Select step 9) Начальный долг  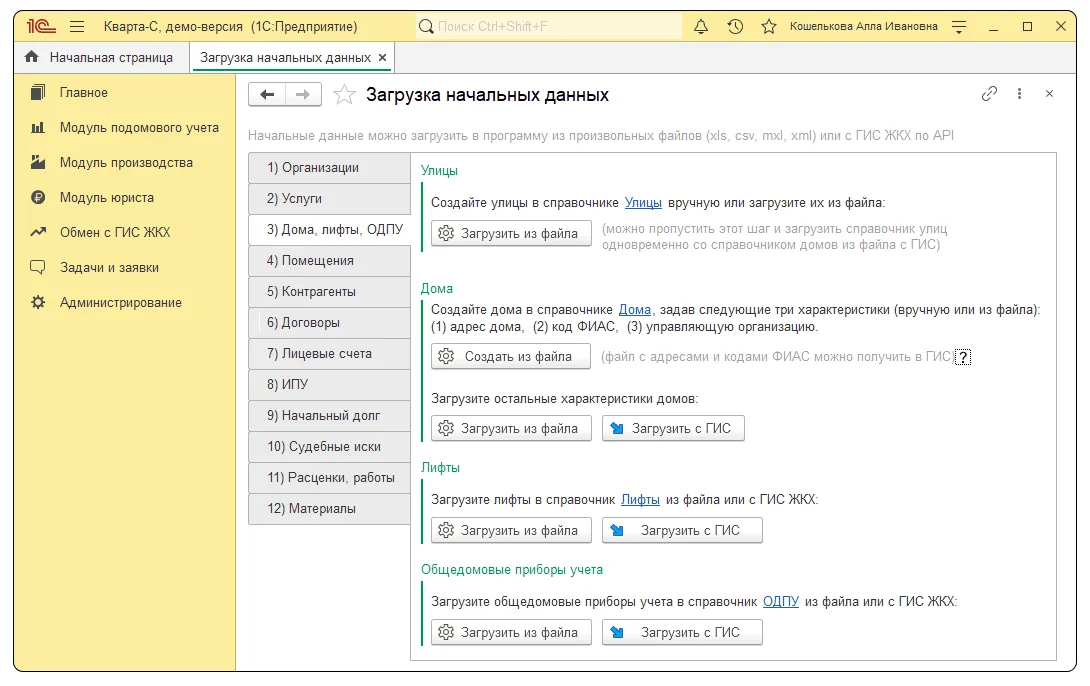tap(330, 416)
